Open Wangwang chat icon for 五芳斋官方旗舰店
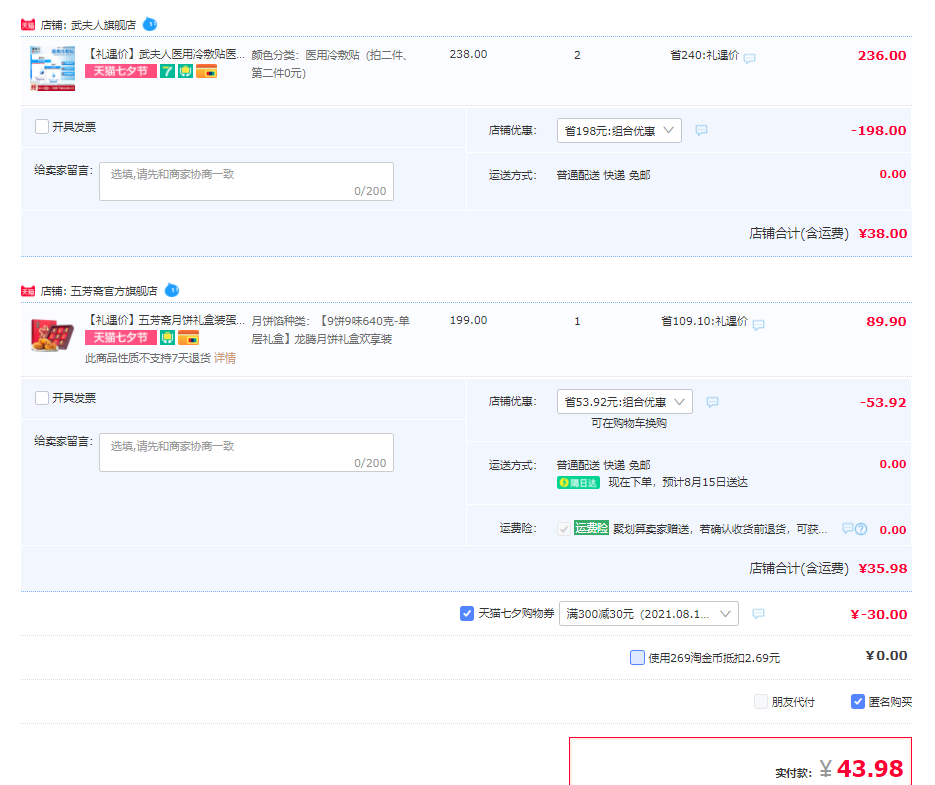 (x=172, y=290)
